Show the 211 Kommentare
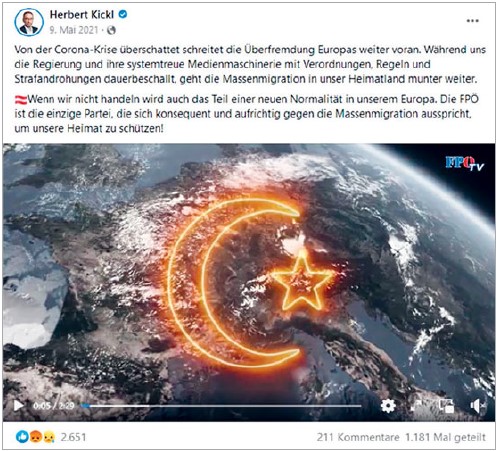Screen dimensions: 498x451 358,437
